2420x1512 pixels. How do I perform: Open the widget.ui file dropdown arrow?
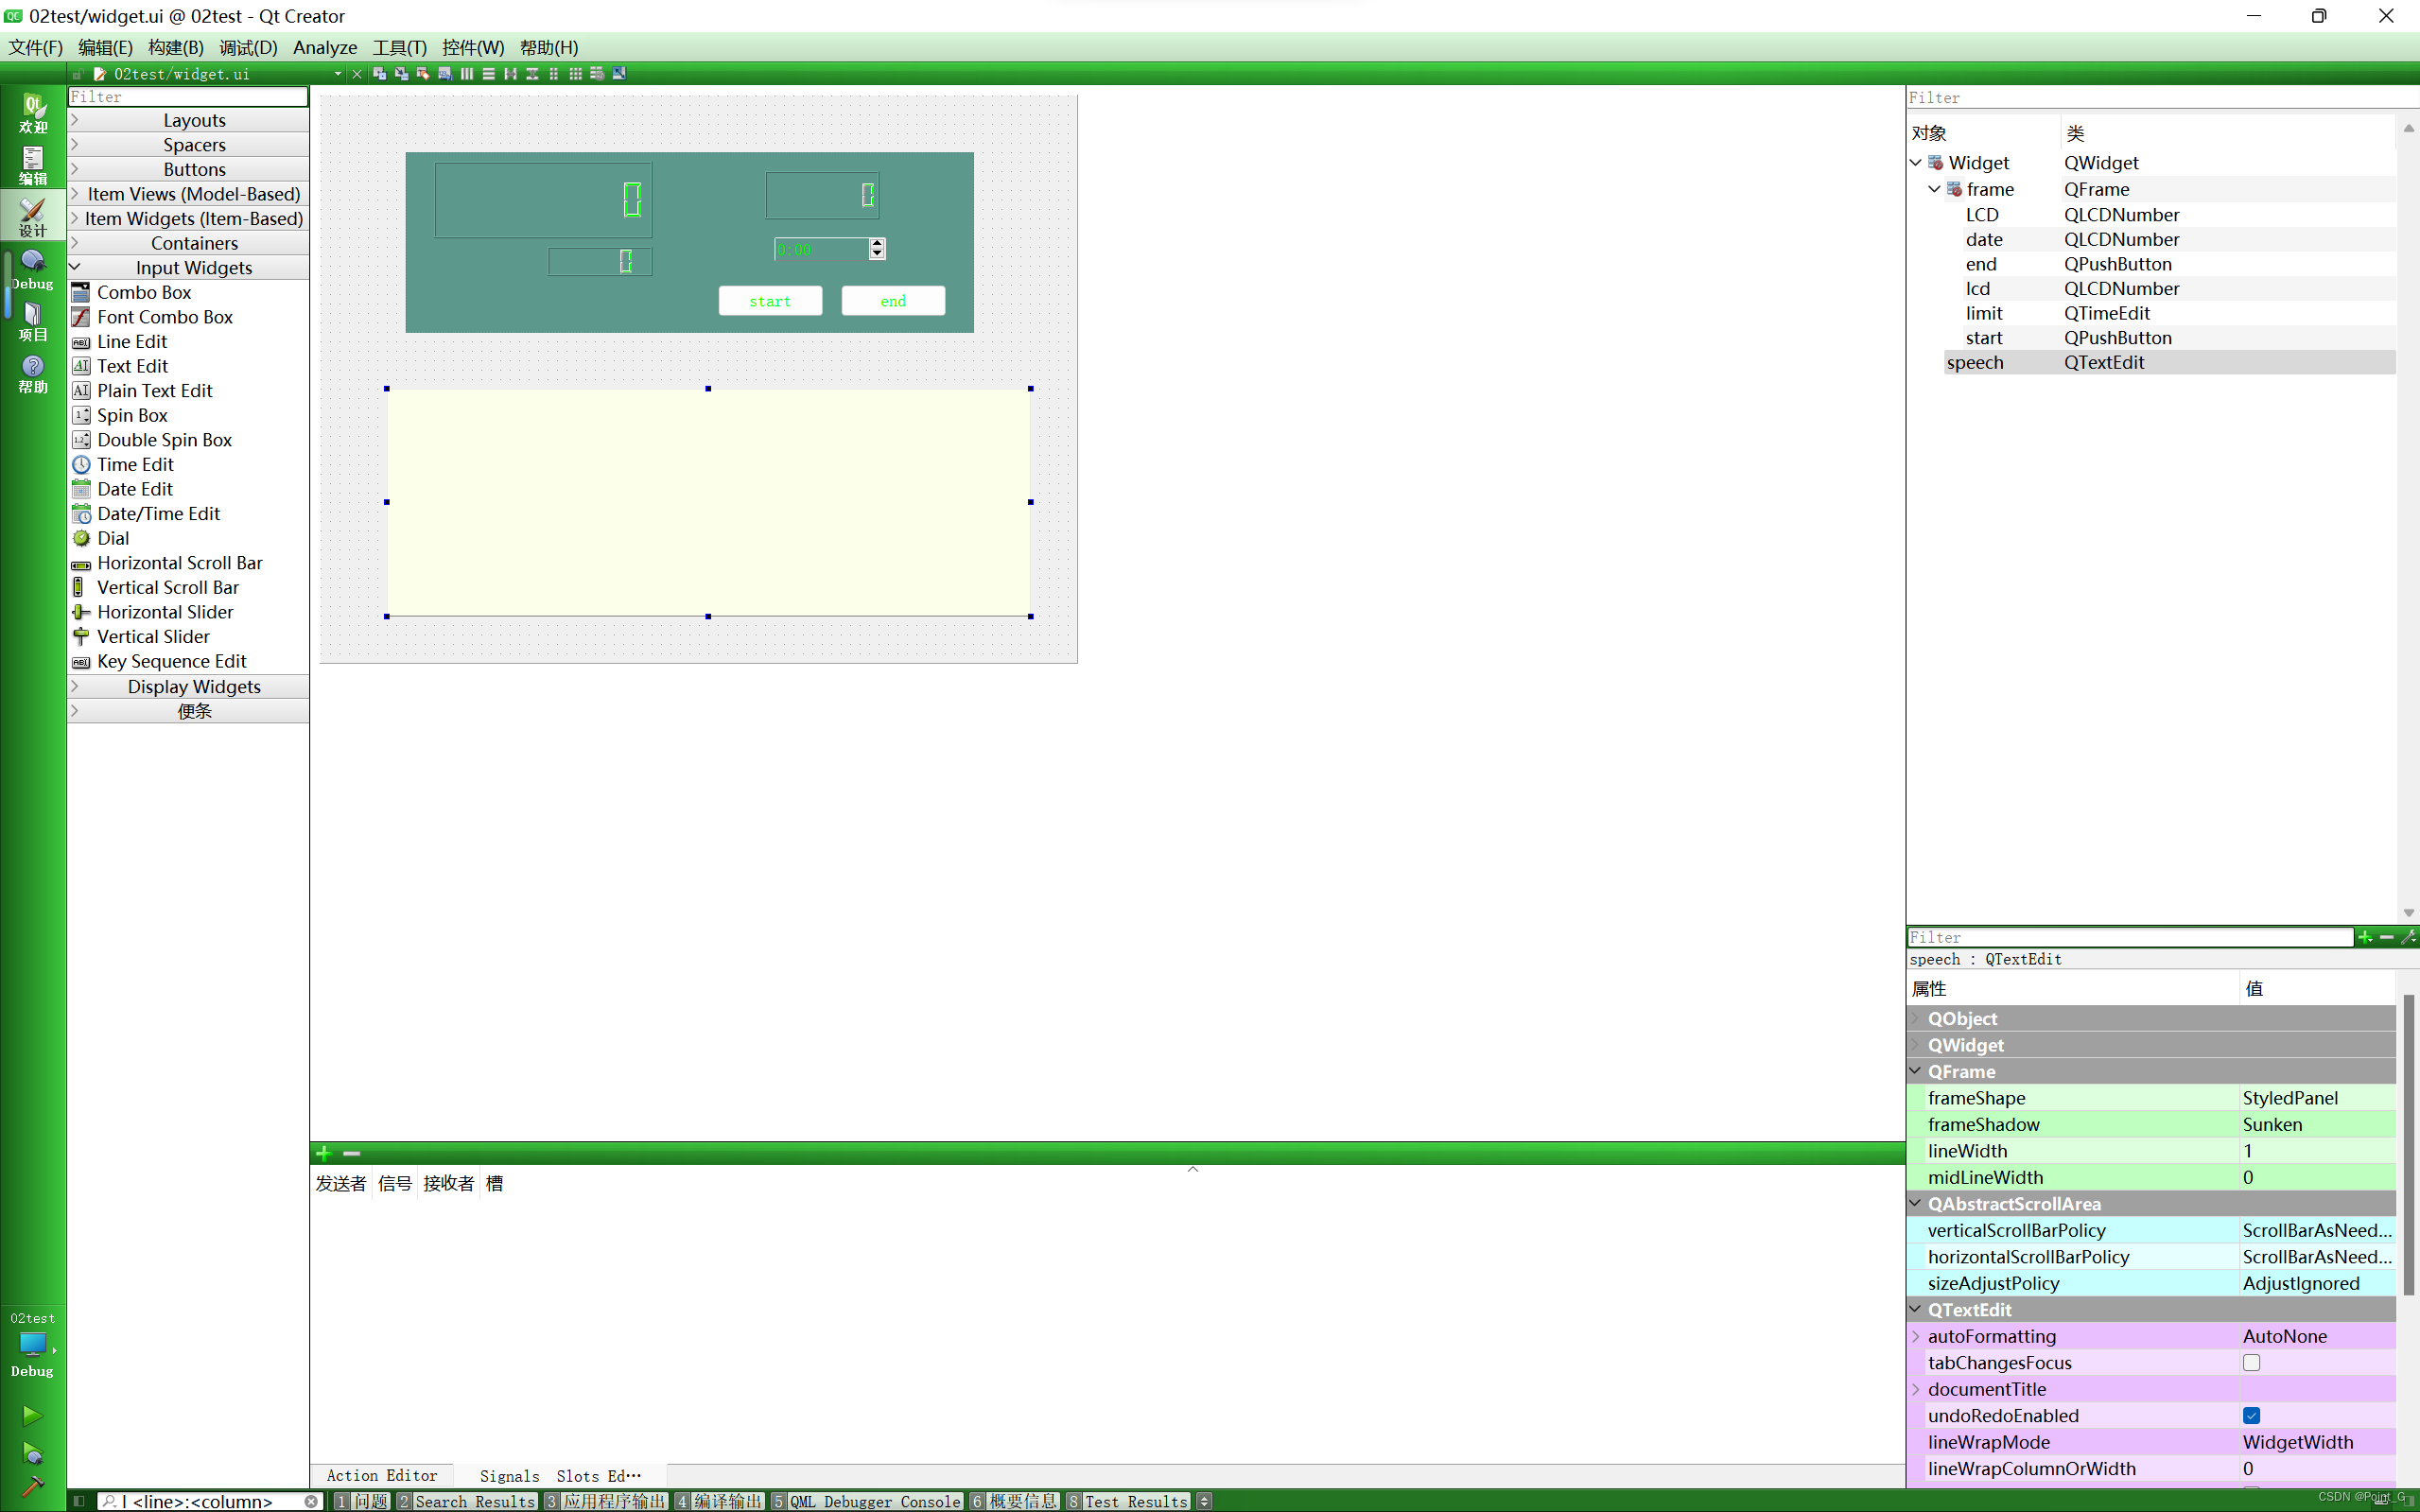tap(338, 74)
